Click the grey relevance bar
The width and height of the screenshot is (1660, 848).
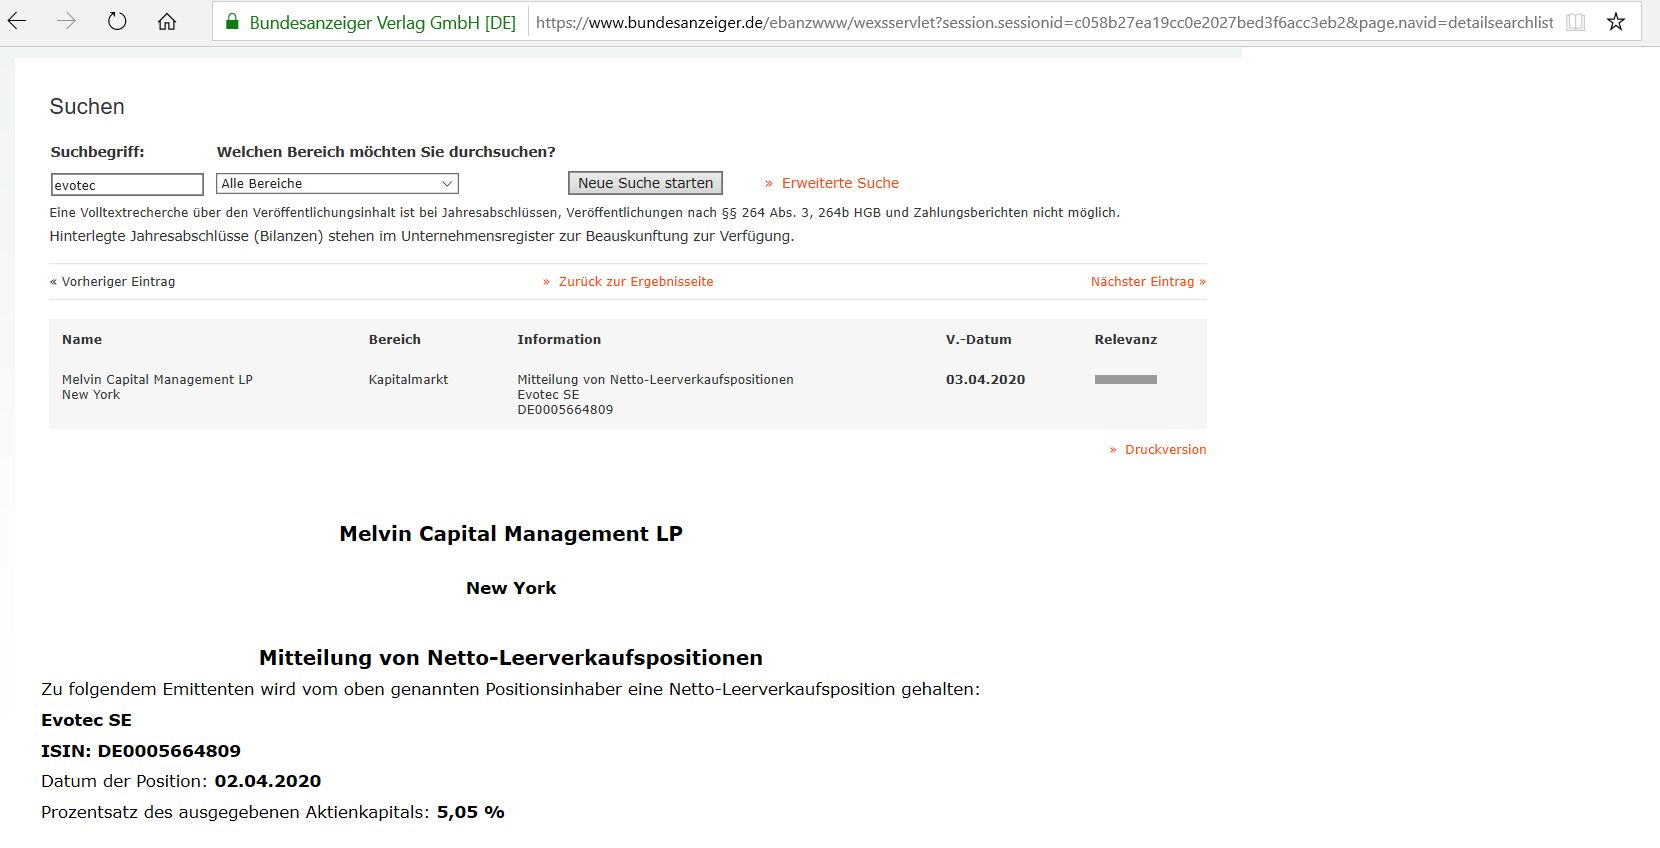pyautogui.click(x=1126, y=380)
